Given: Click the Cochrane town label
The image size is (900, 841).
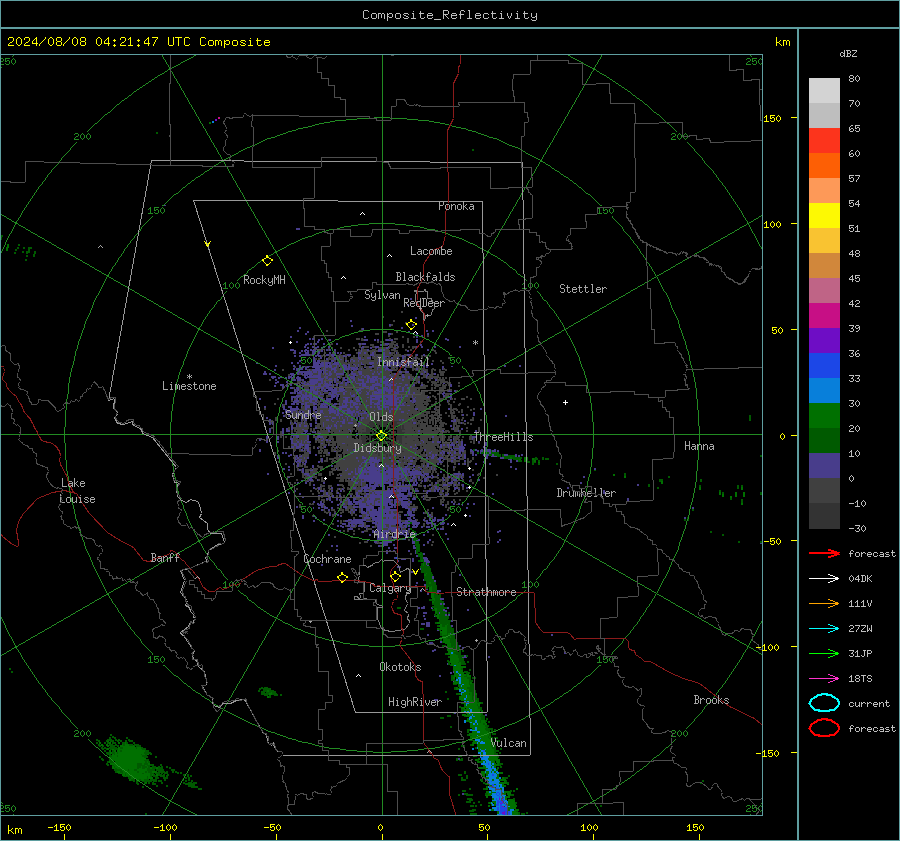Looking at the screenshot, I should pos(327,559).
